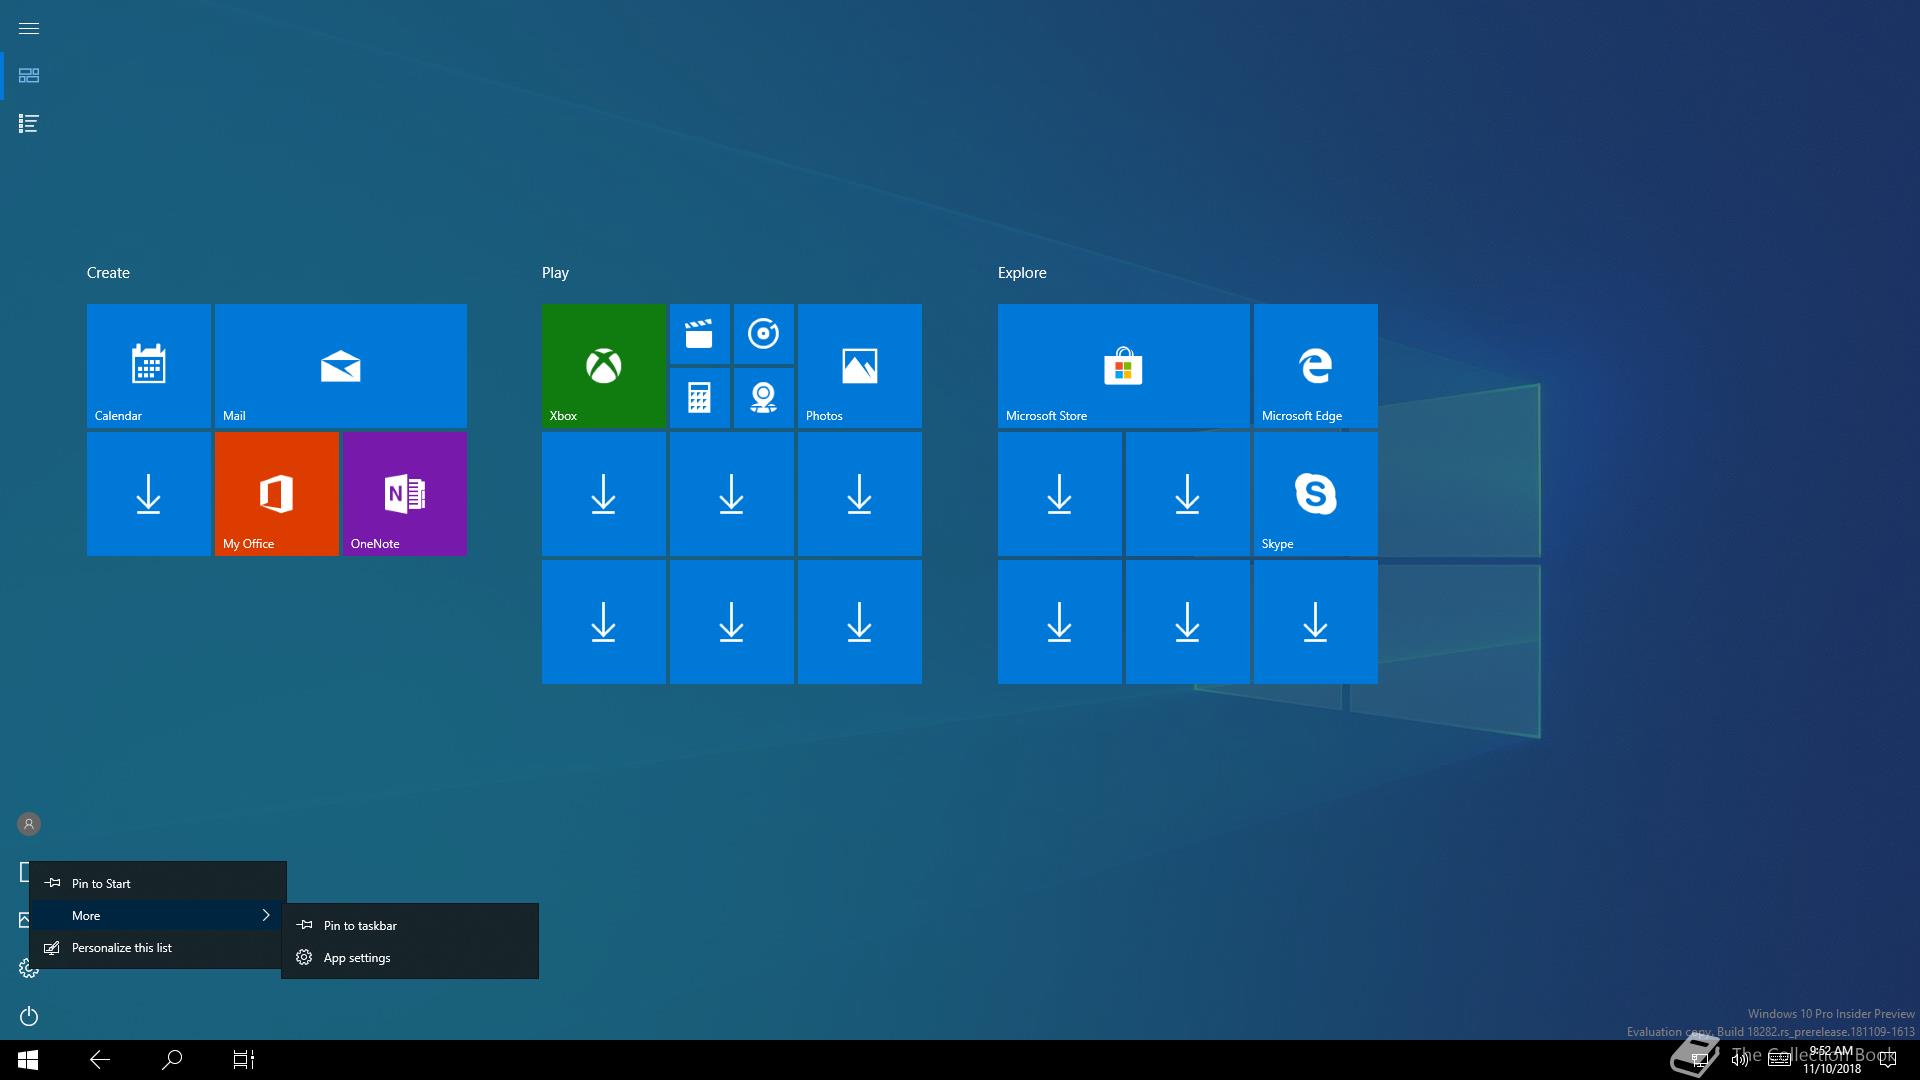Click download tile directly left of Skype
The height and width of the screenshot is (1080, 1920).
pyautogui.click(x=1188, y=494)
